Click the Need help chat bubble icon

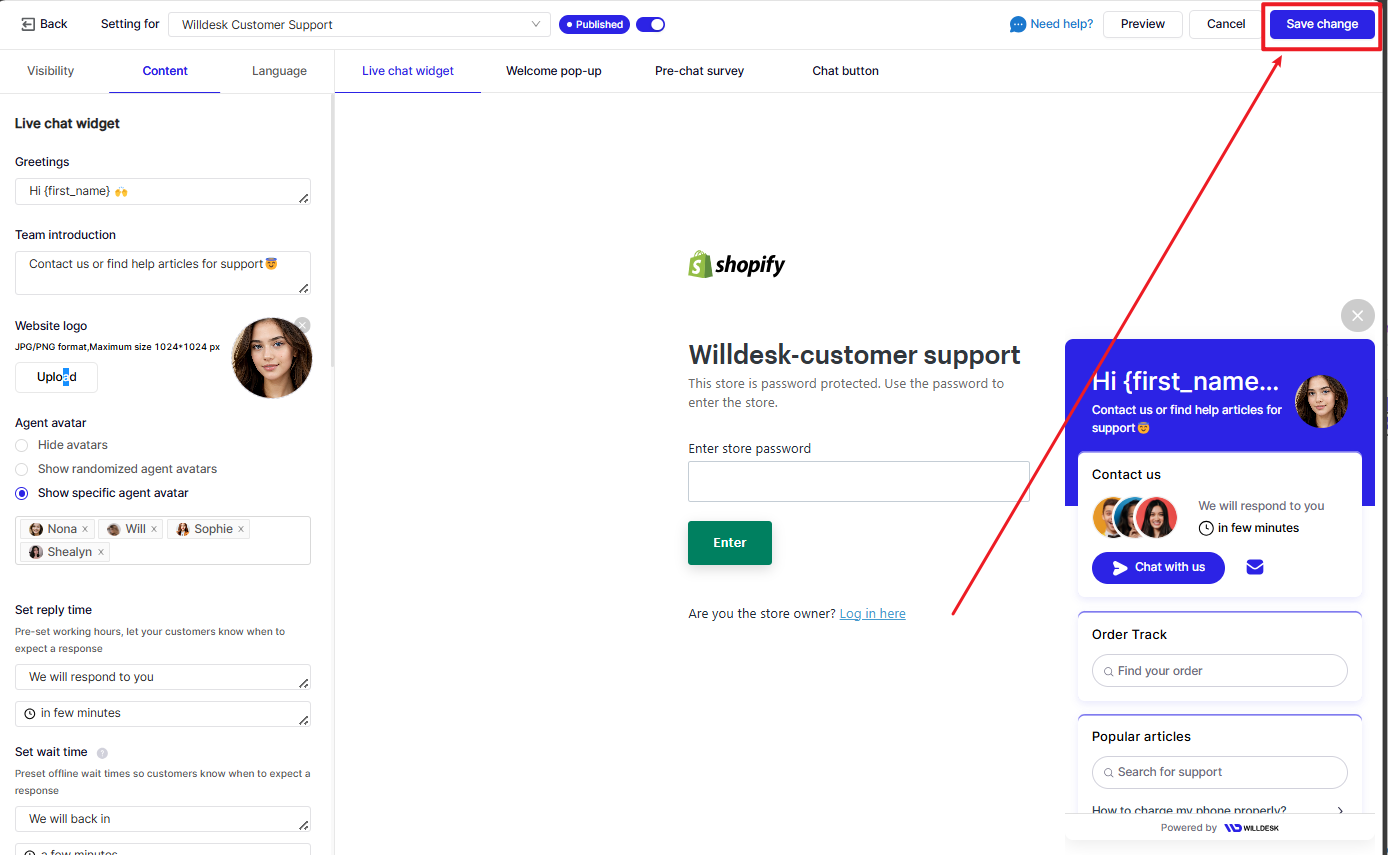[1018, 24]
